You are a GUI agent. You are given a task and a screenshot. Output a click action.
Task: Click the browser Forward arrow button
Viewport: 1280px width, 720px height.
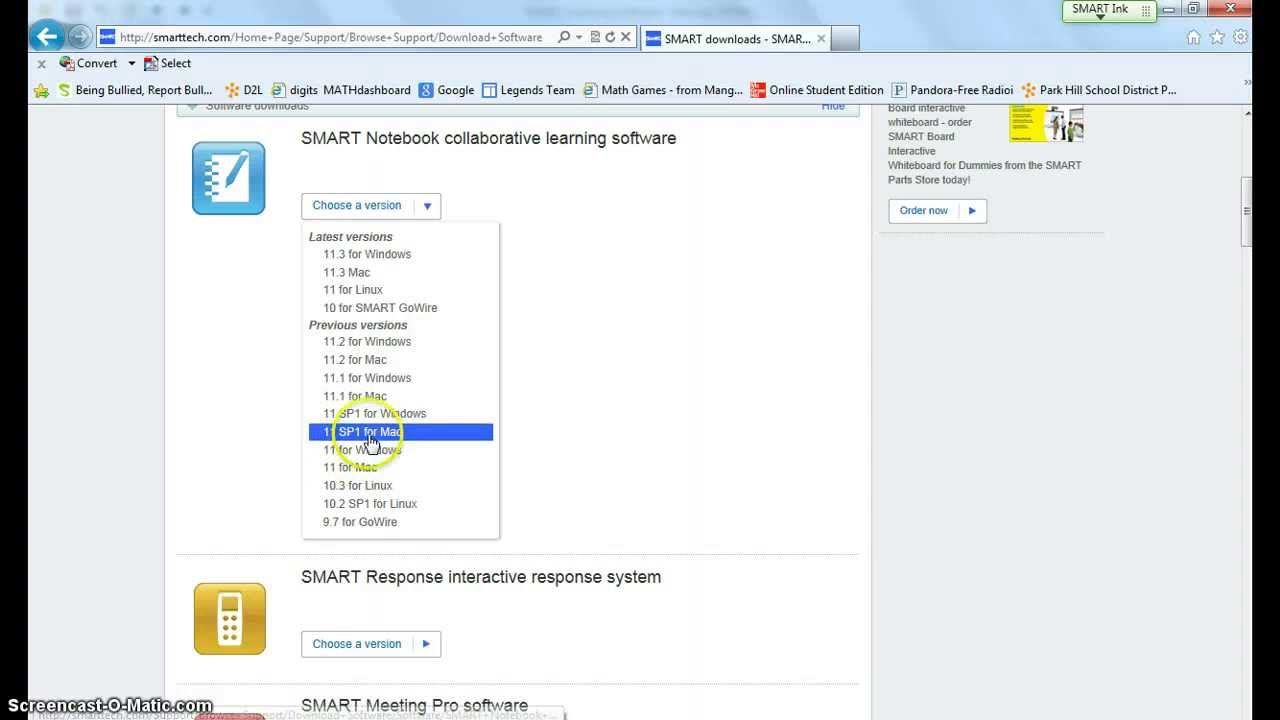tap(79, 38)
